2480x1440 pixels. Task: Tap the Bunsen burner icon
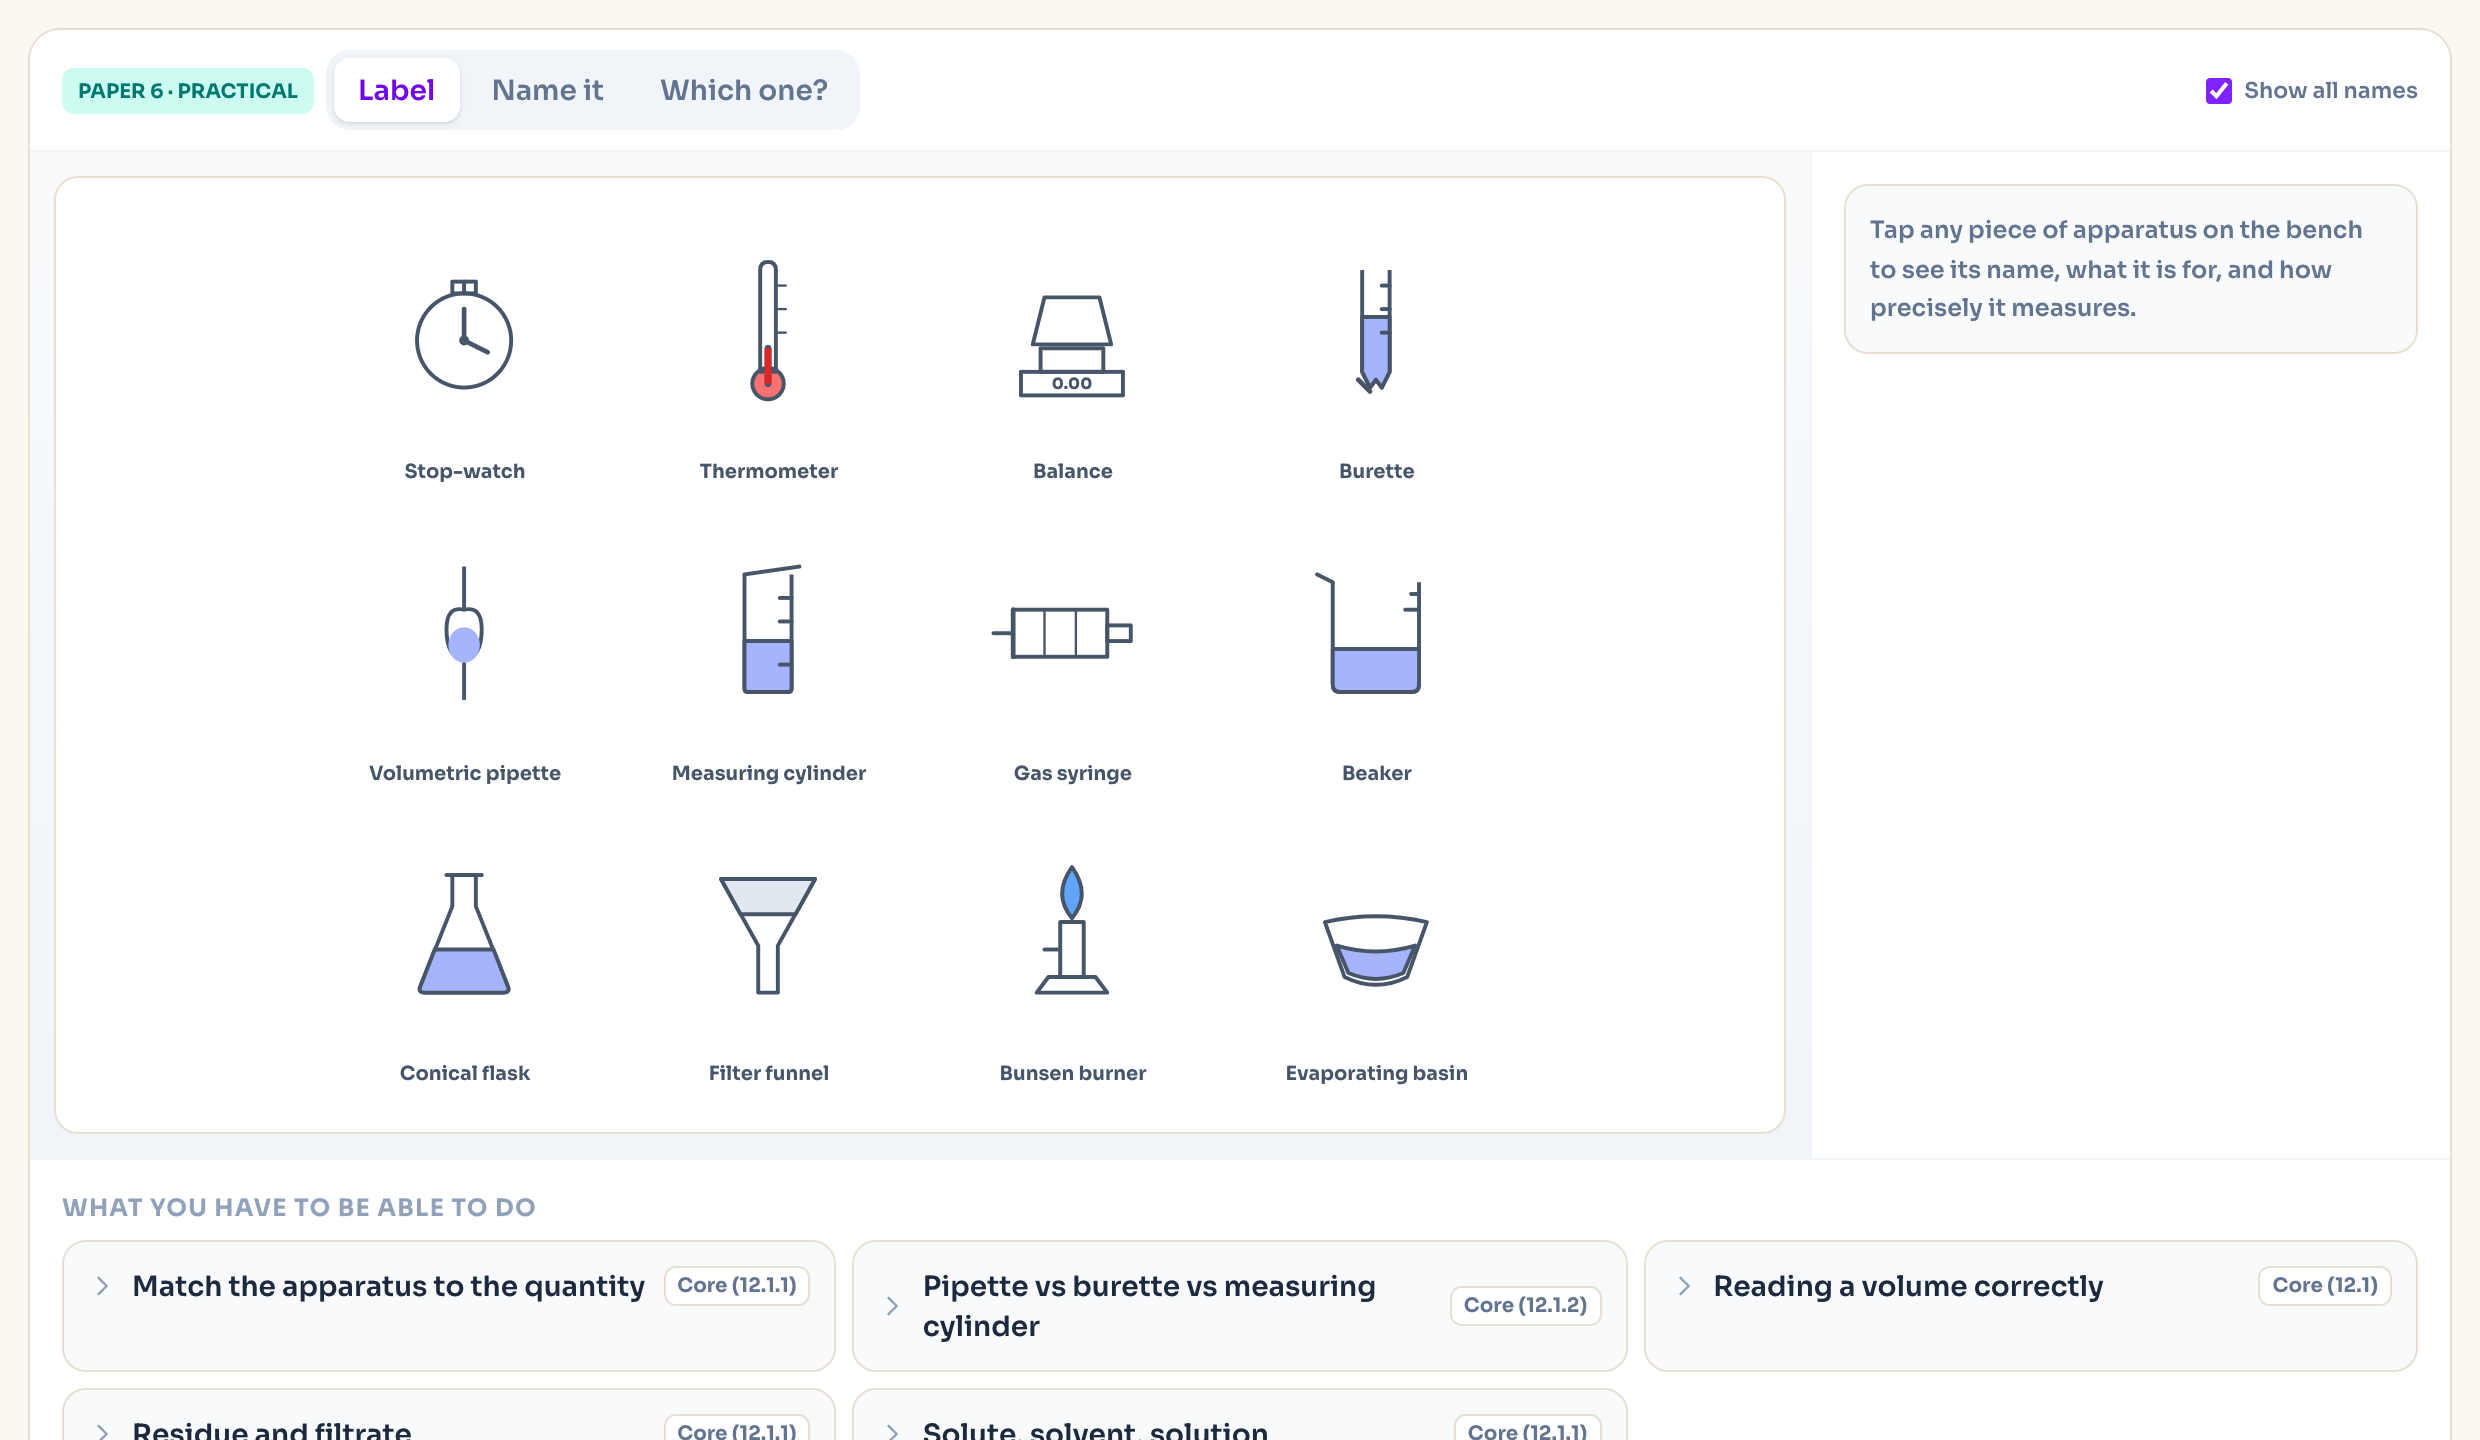tap(1072, 929)
